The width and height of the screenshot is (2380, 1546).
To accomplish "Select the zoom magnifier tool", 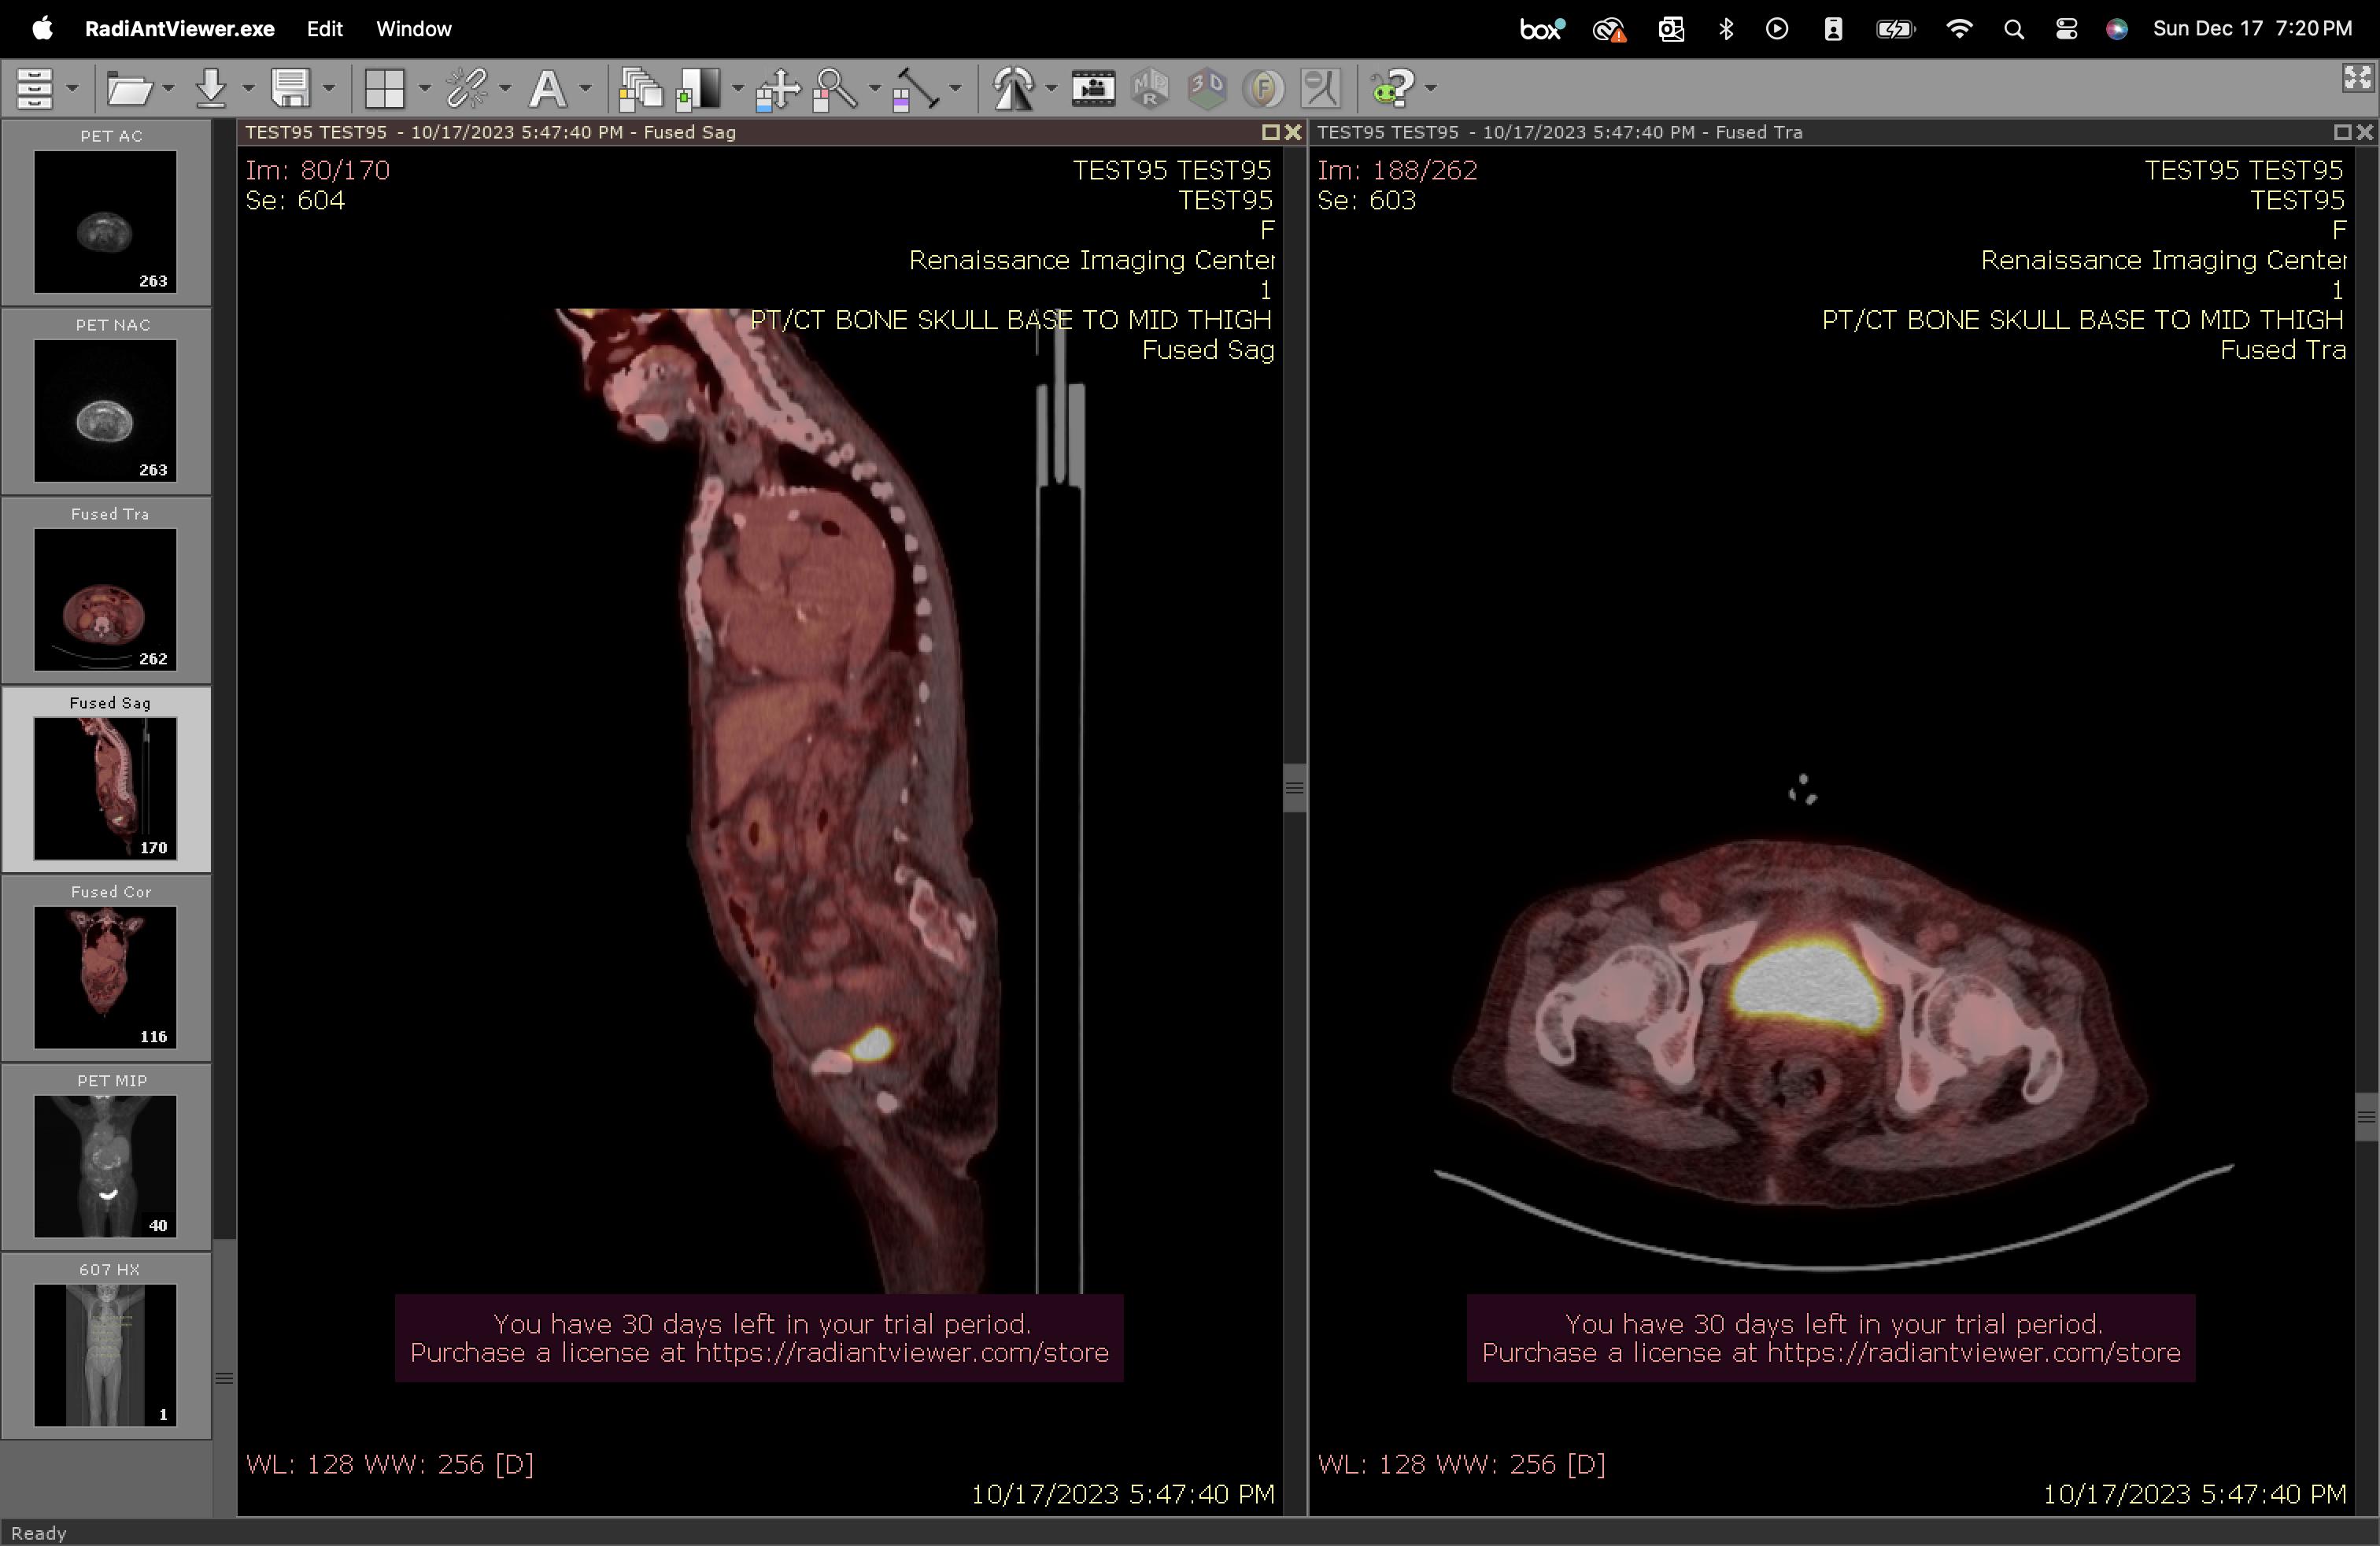I will [x=836, y=88].
